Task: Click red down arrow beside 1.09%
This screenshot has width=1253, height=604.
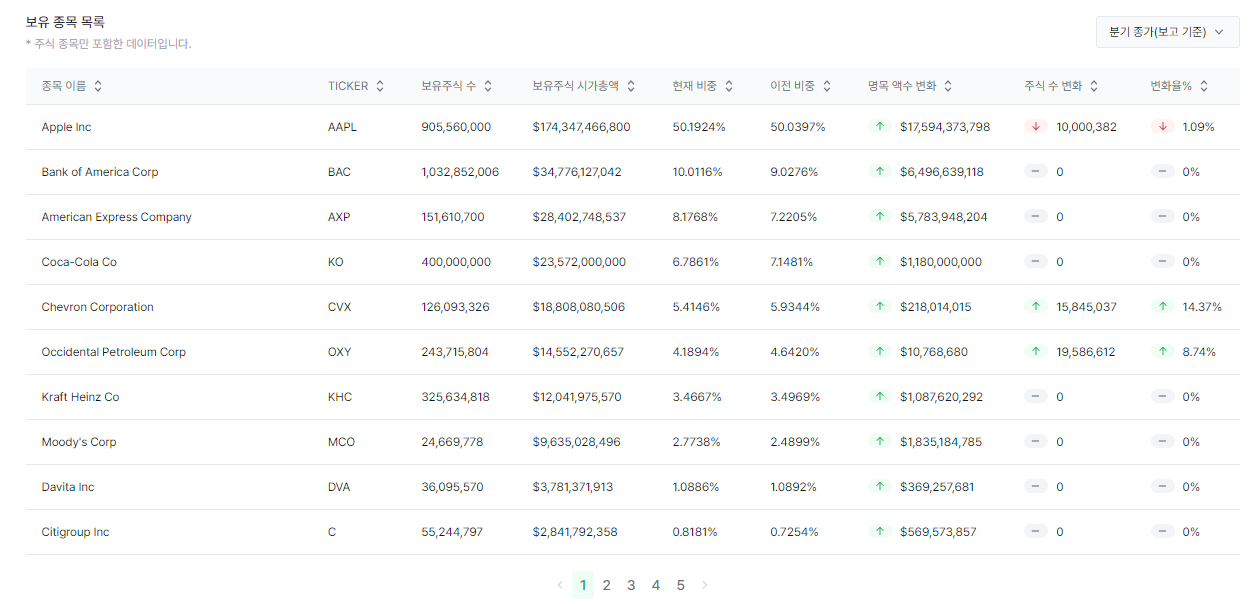Action: pyautogui.click(x=1162, y=127)
